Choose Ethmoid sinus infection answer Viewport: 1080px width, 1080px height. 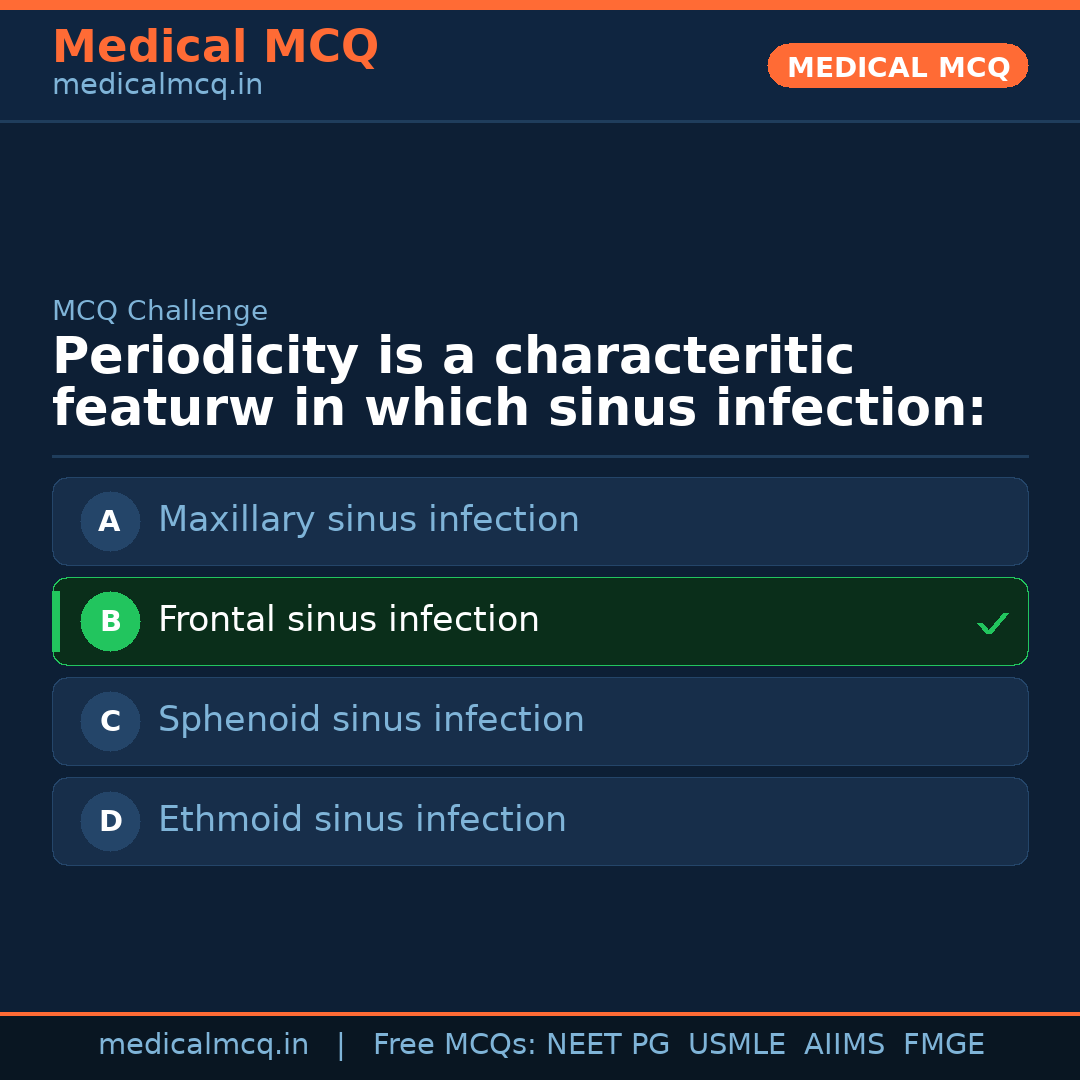[362, 820]
